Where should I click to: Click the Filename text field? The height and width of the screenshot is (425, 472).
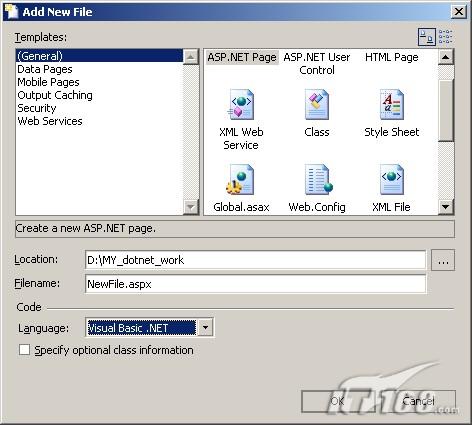click(255, 284)
